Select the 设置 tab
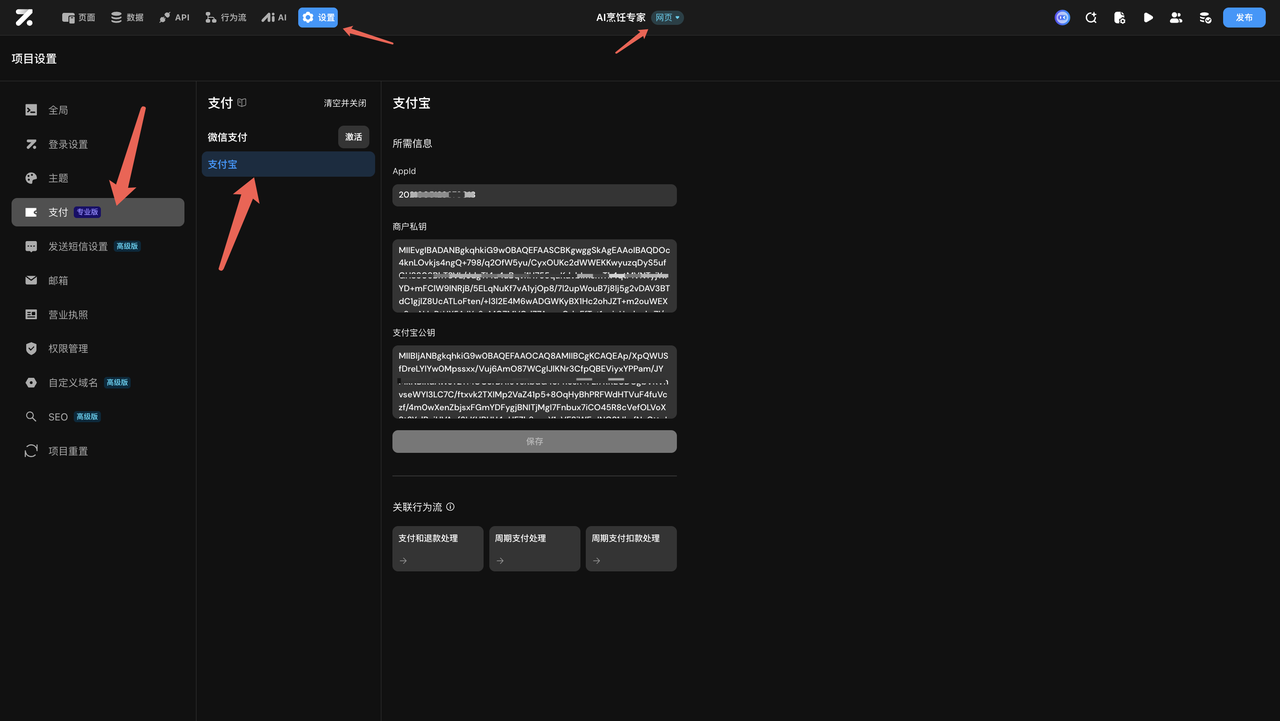Image resolution: width=1280 pixels, height=721 pixels. (x=318, y=17)
